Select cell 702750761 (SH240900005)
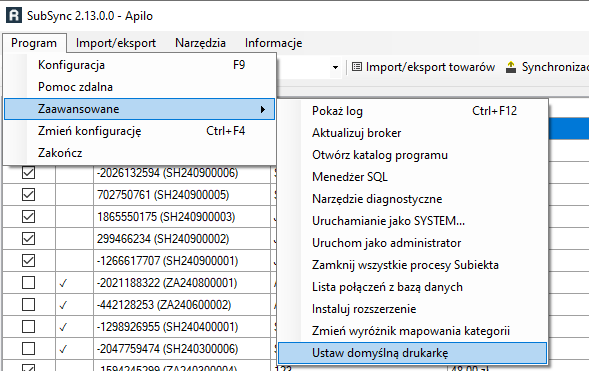Image resolution: width=589 pixels, height=371 pixels. [182, 195]
